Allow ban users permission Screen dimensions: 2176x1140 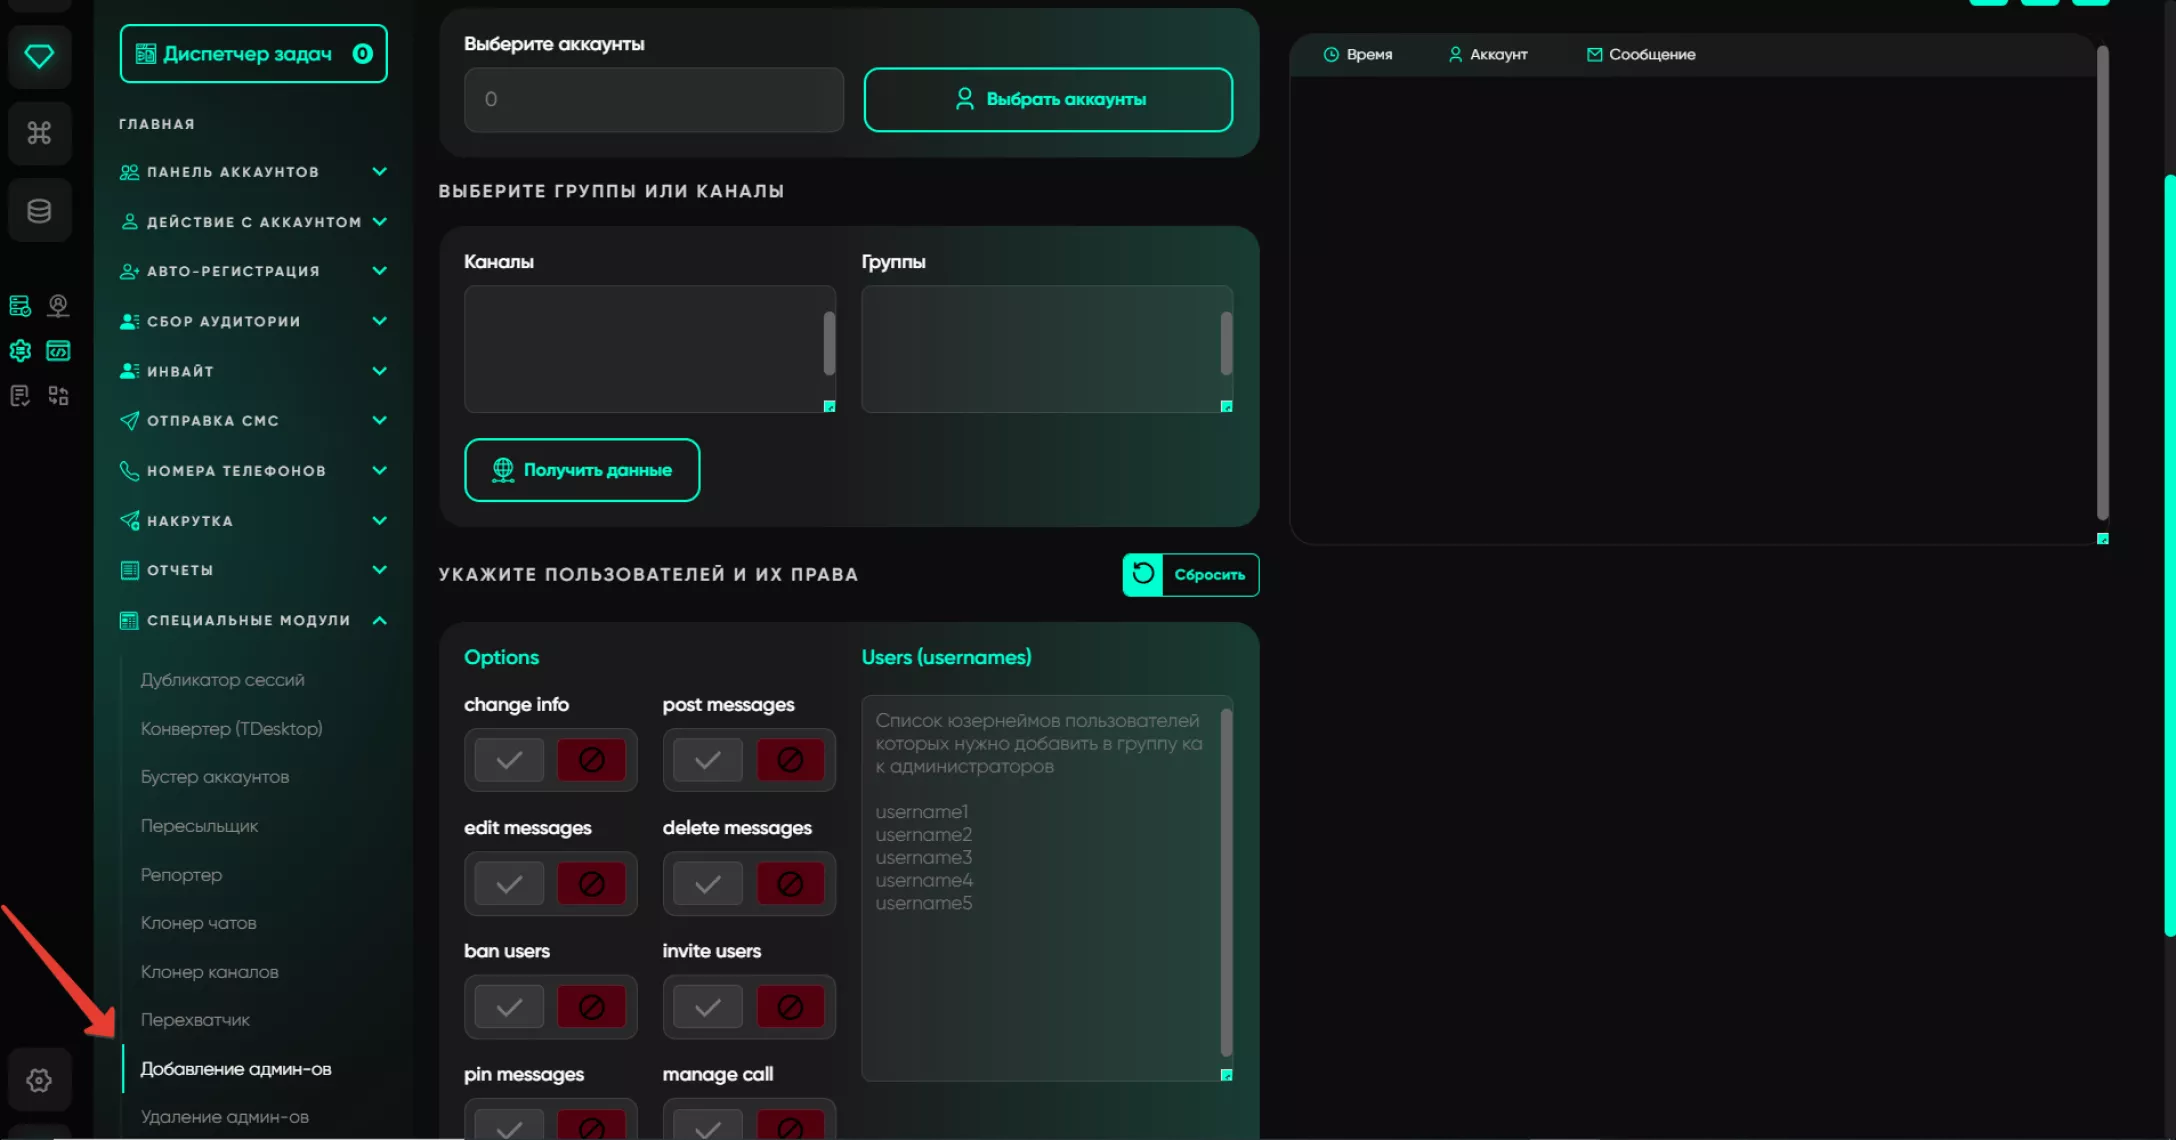point(509,1007)
